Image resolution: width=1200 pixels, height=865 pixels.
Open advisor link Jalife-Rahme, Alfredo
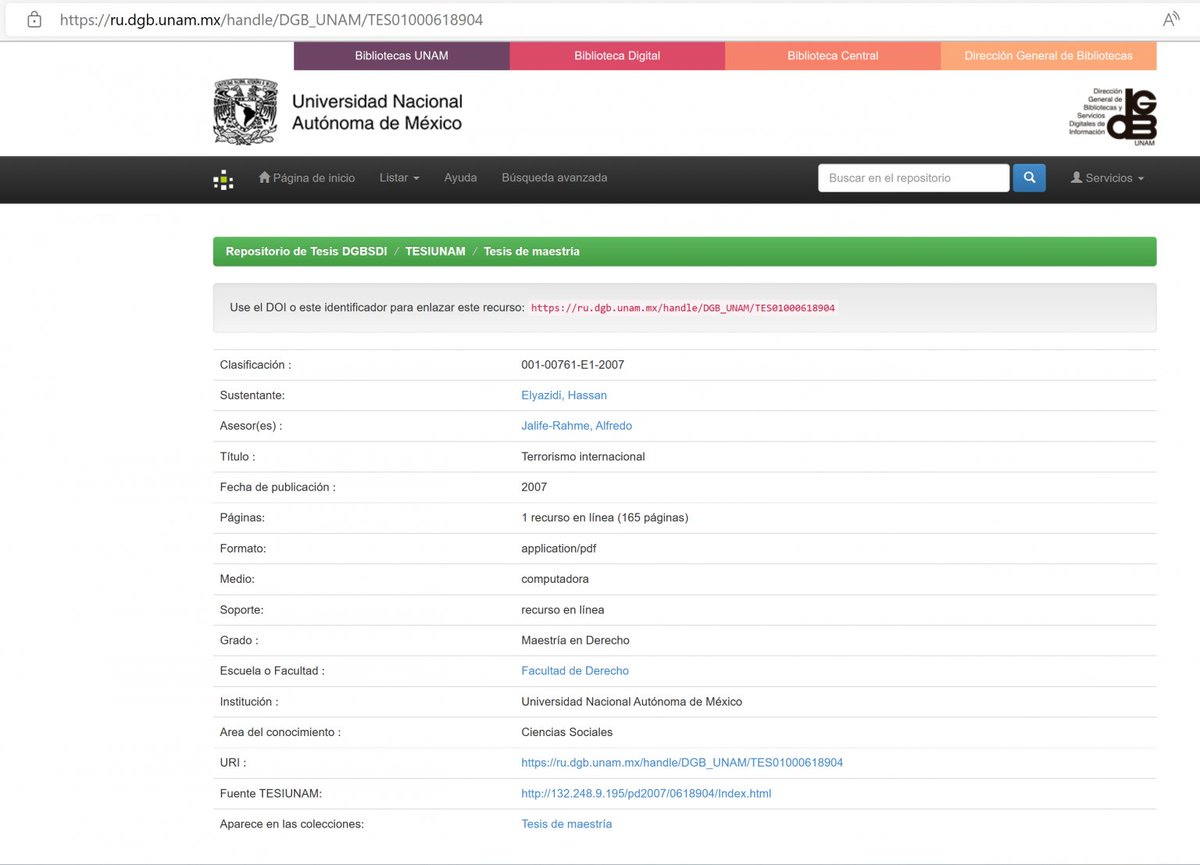(577, 426)
